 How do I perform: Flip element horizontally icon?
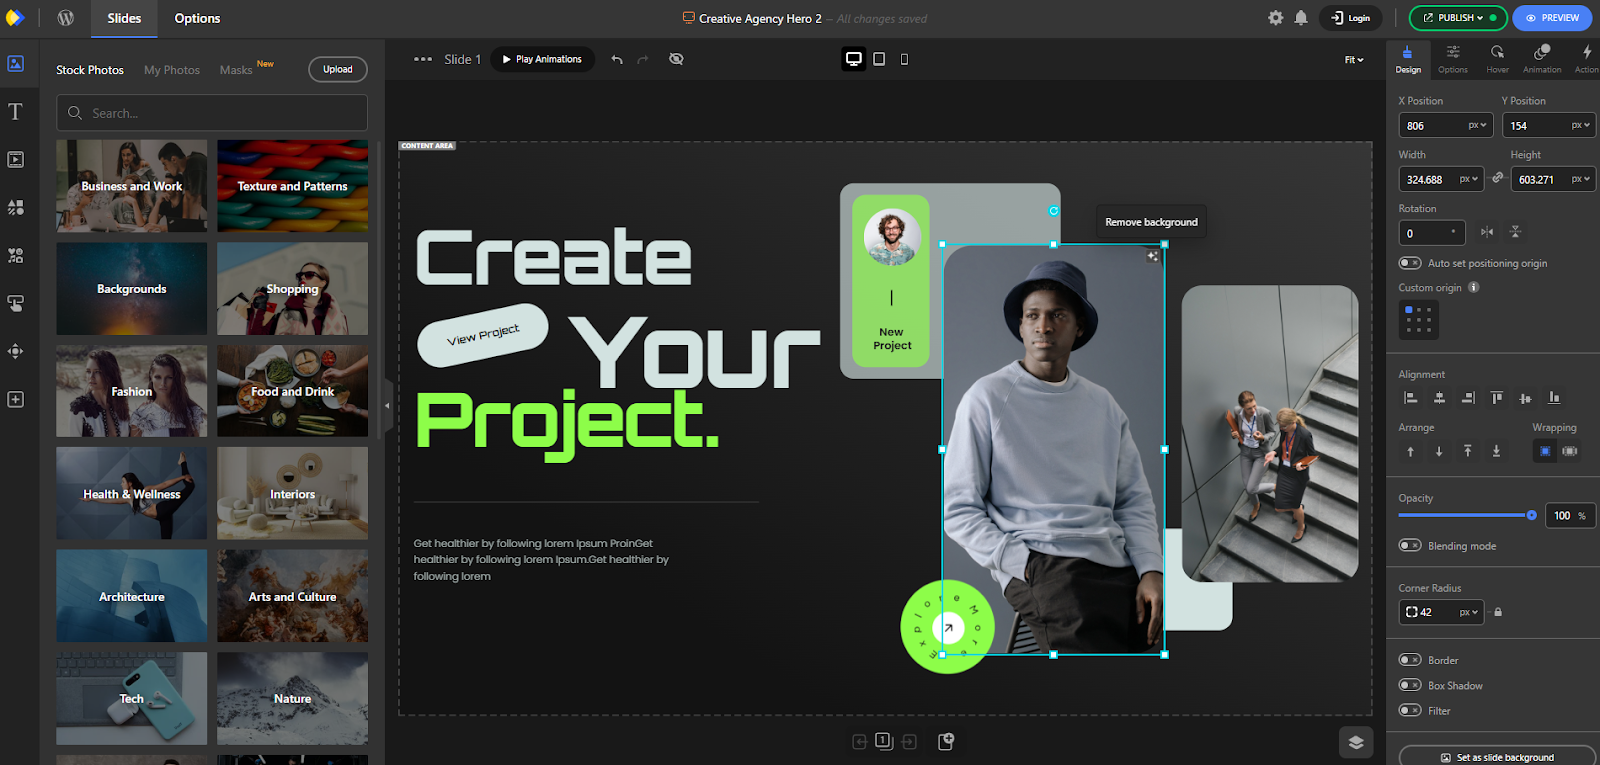click(x=1487, y=232)
